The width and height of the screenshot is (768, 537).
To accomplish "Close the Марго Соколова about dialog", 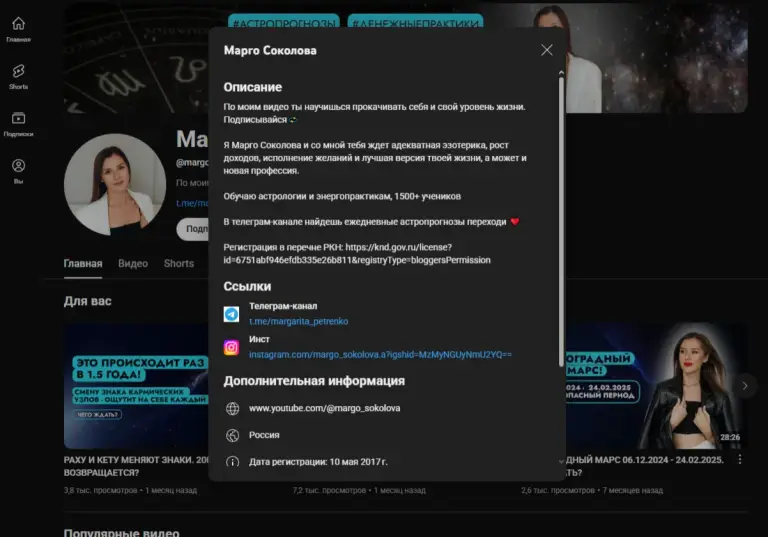I will pyautogui.click(x=547, y=50).
